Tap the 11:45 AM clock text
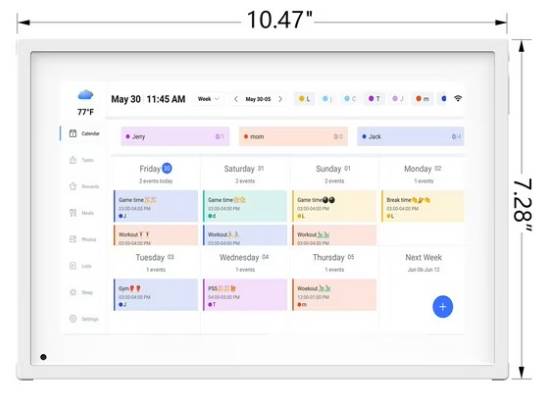 tap(166, 99)
